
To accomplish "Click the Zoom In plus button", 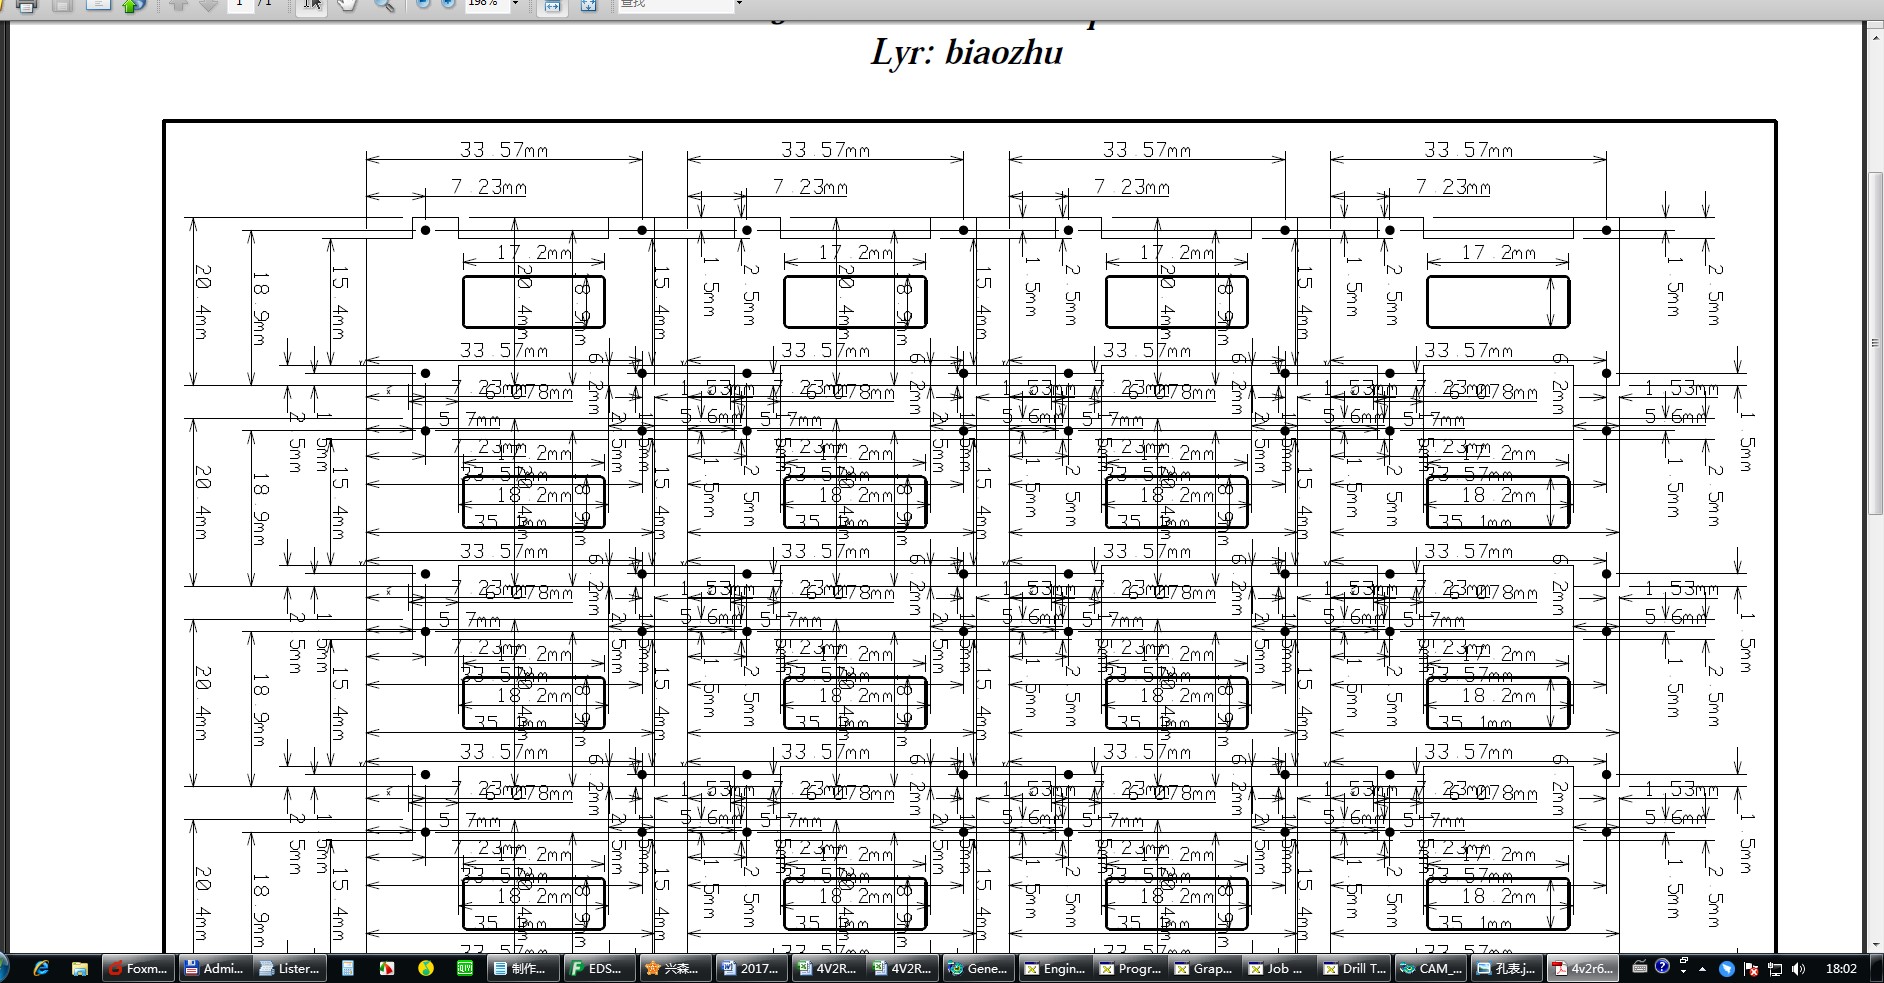I will 447,4.
